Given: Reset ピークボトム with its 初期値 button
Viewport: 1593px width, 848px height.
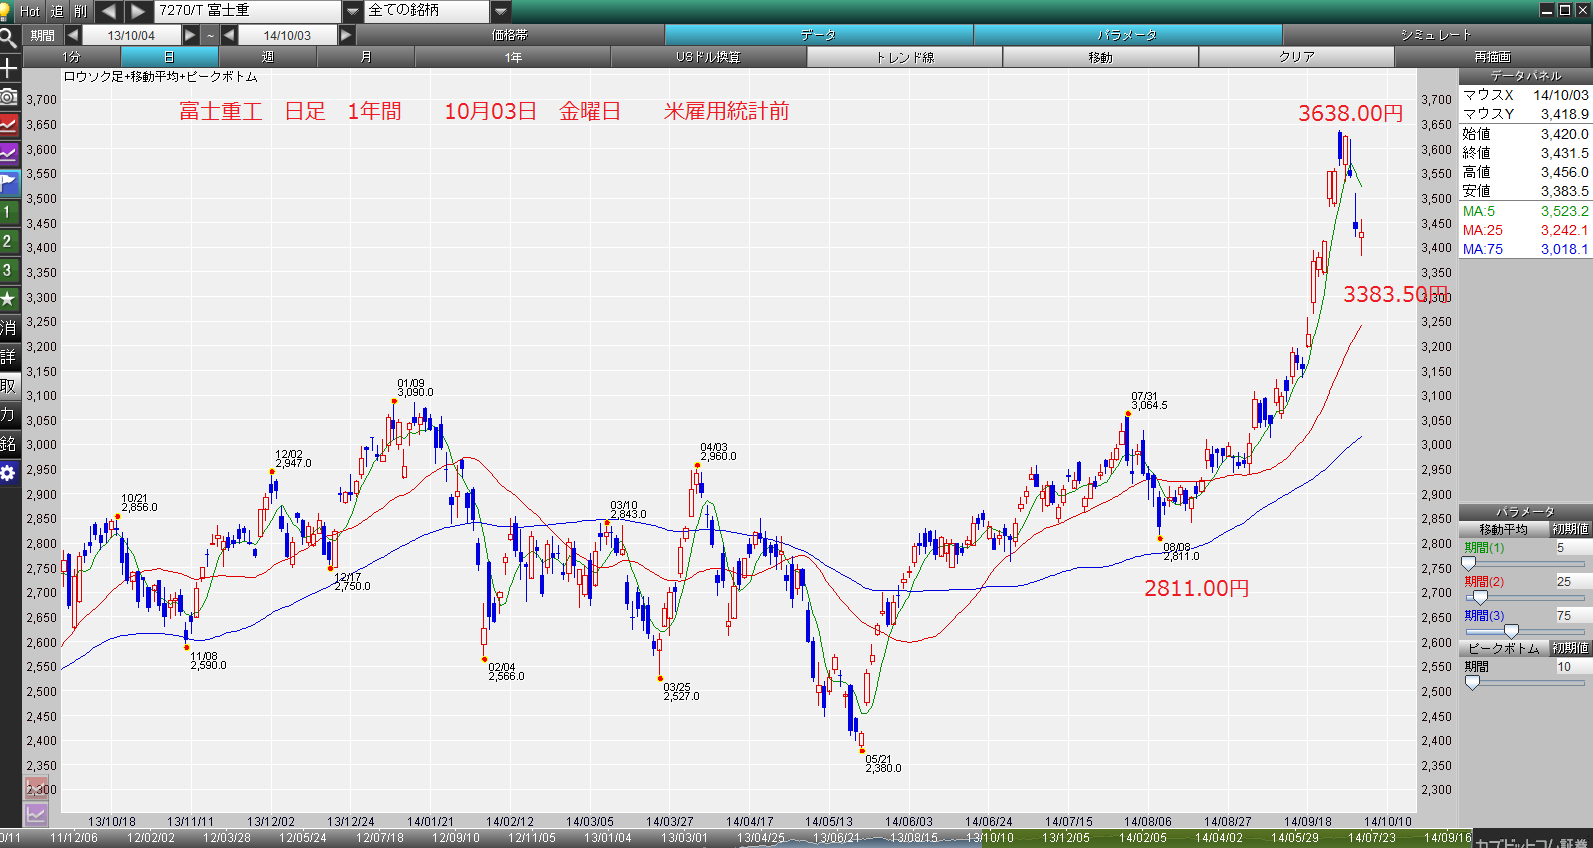Looking at the screenshot, I should click(x=1570, y=648).
